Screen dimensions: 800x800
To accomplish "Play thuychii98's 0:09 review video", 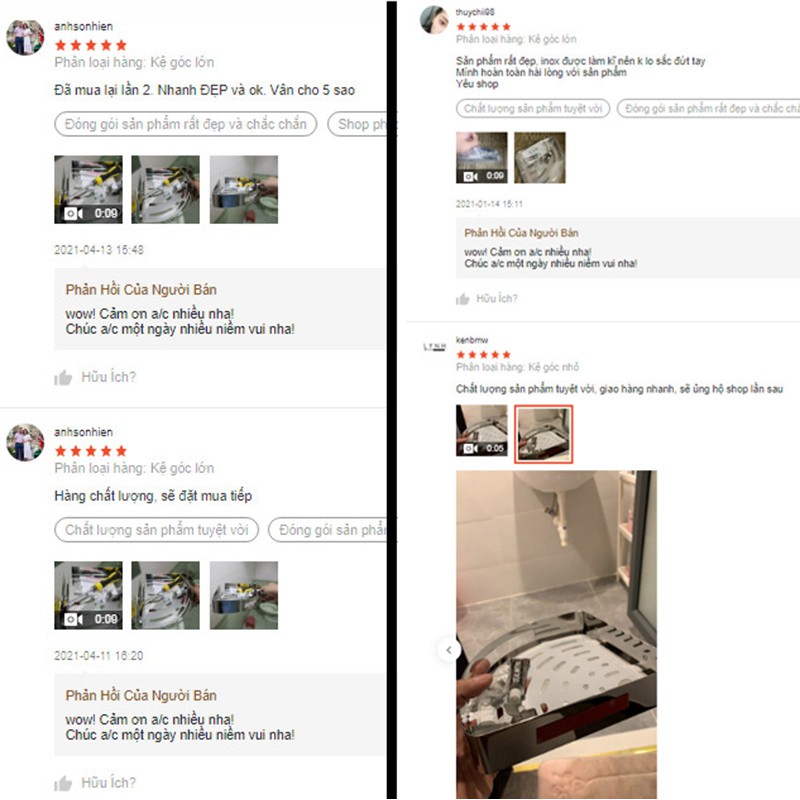I will coord(482,157).
